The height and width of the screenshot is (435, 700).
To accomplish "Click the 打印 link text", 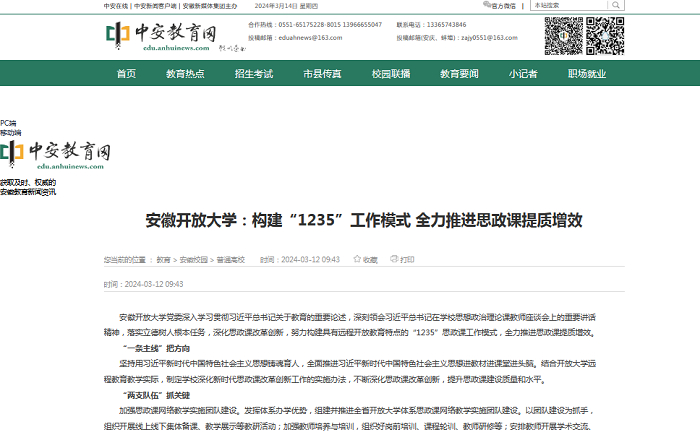I will [x=407, y=260].
